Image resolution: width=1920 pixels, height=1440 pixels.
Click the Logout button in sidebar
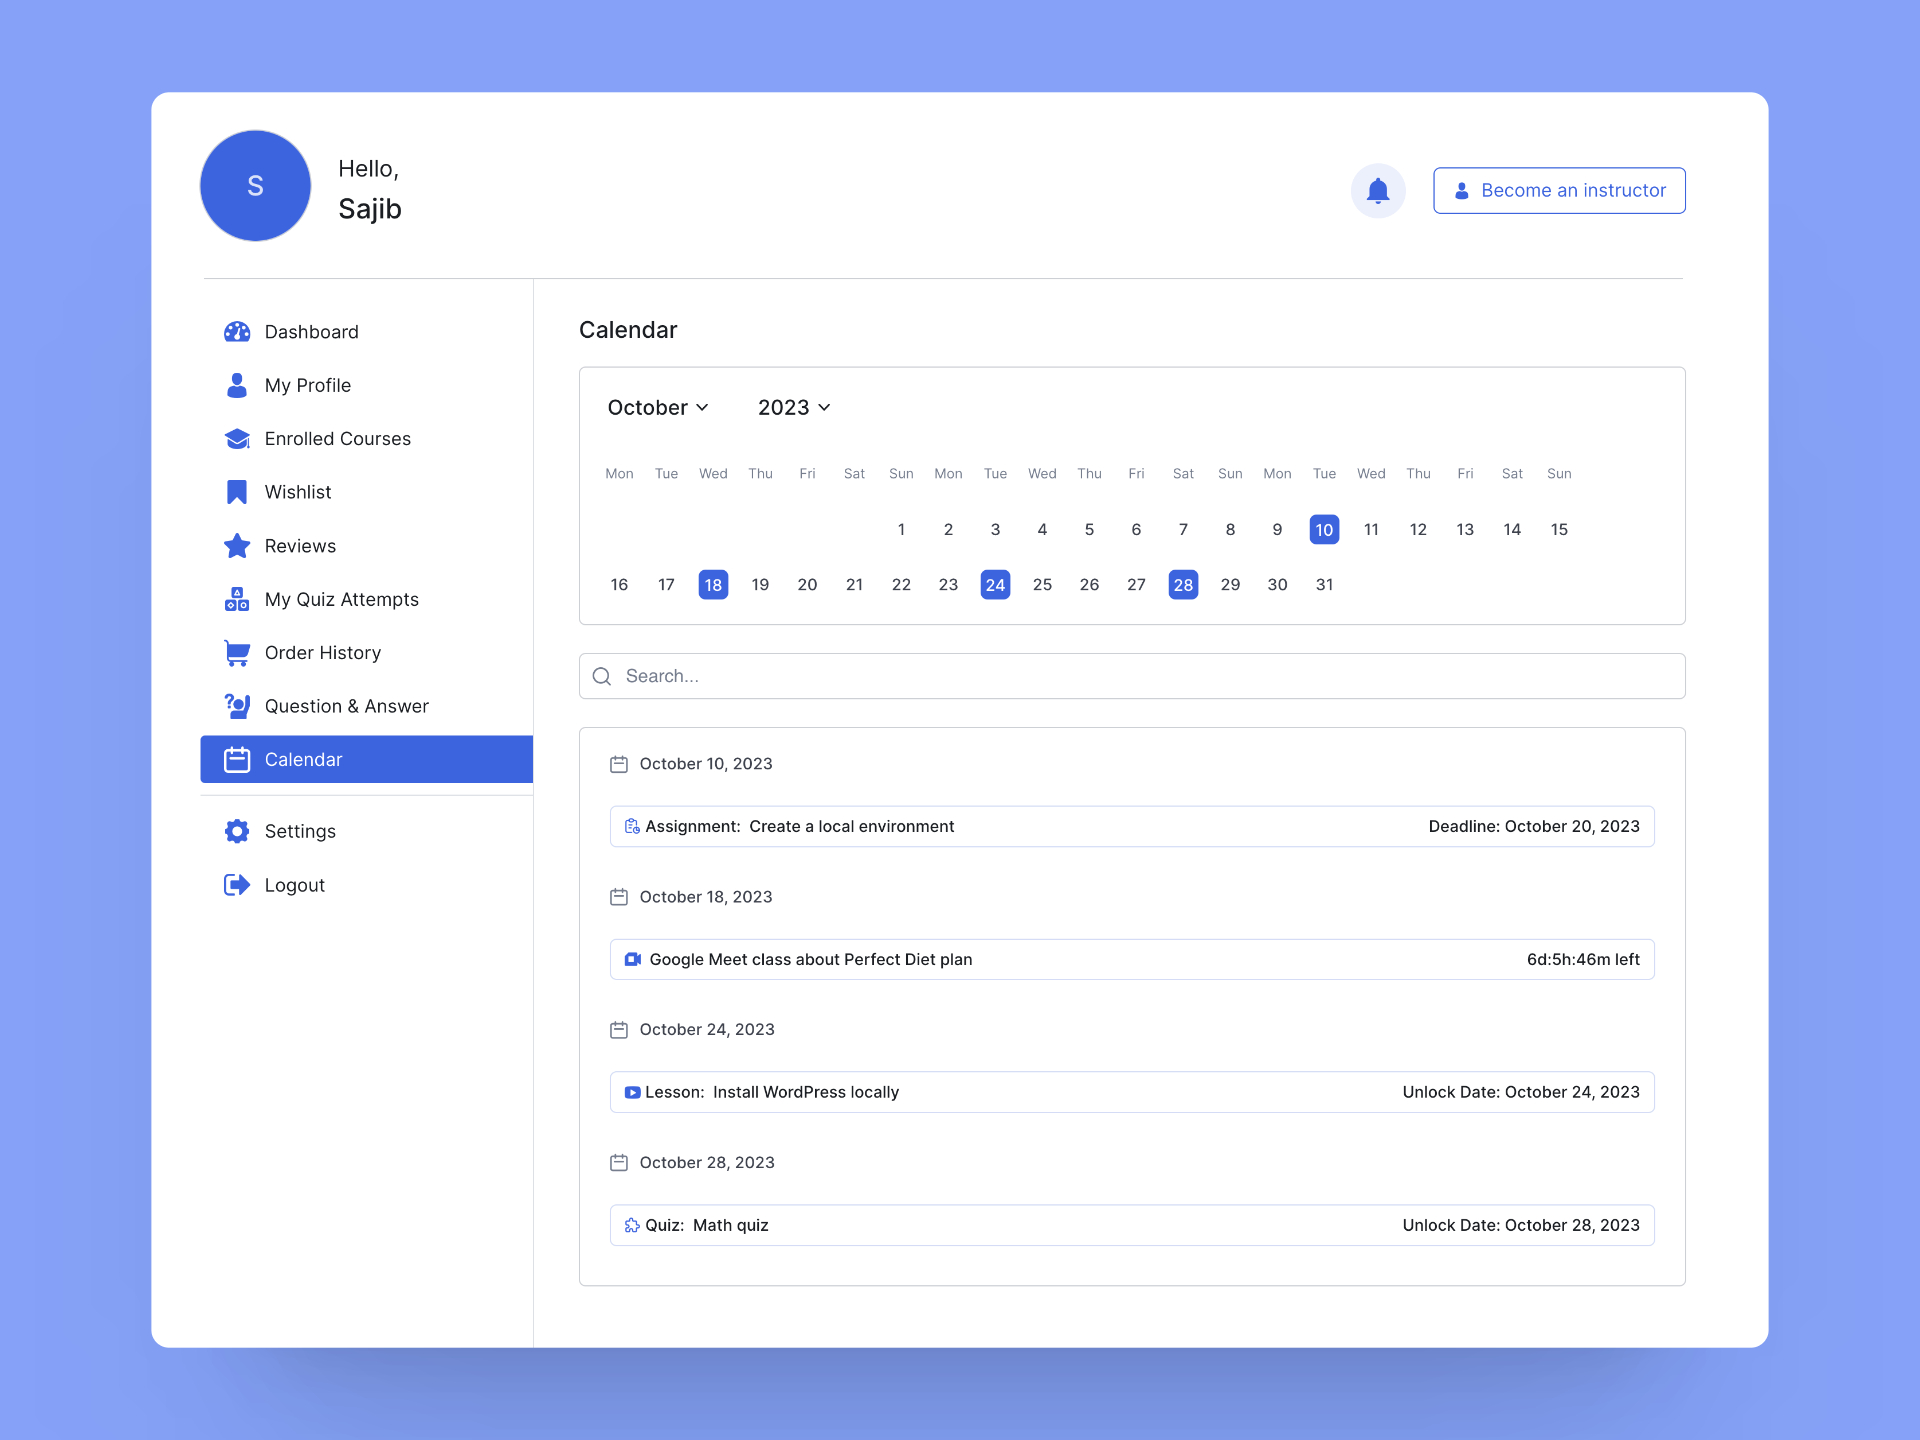click(295, 885)
